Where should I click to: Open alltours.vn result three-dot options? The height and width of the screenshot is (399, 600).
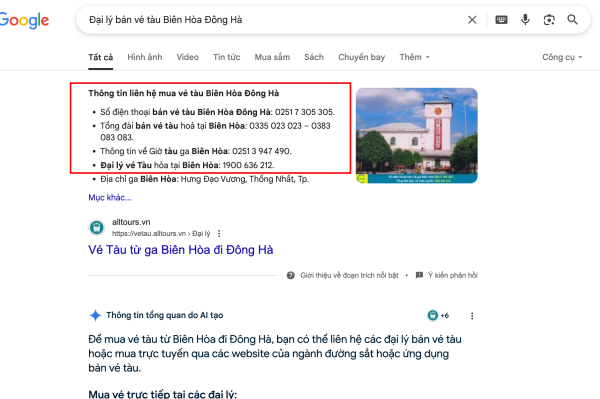219,233
